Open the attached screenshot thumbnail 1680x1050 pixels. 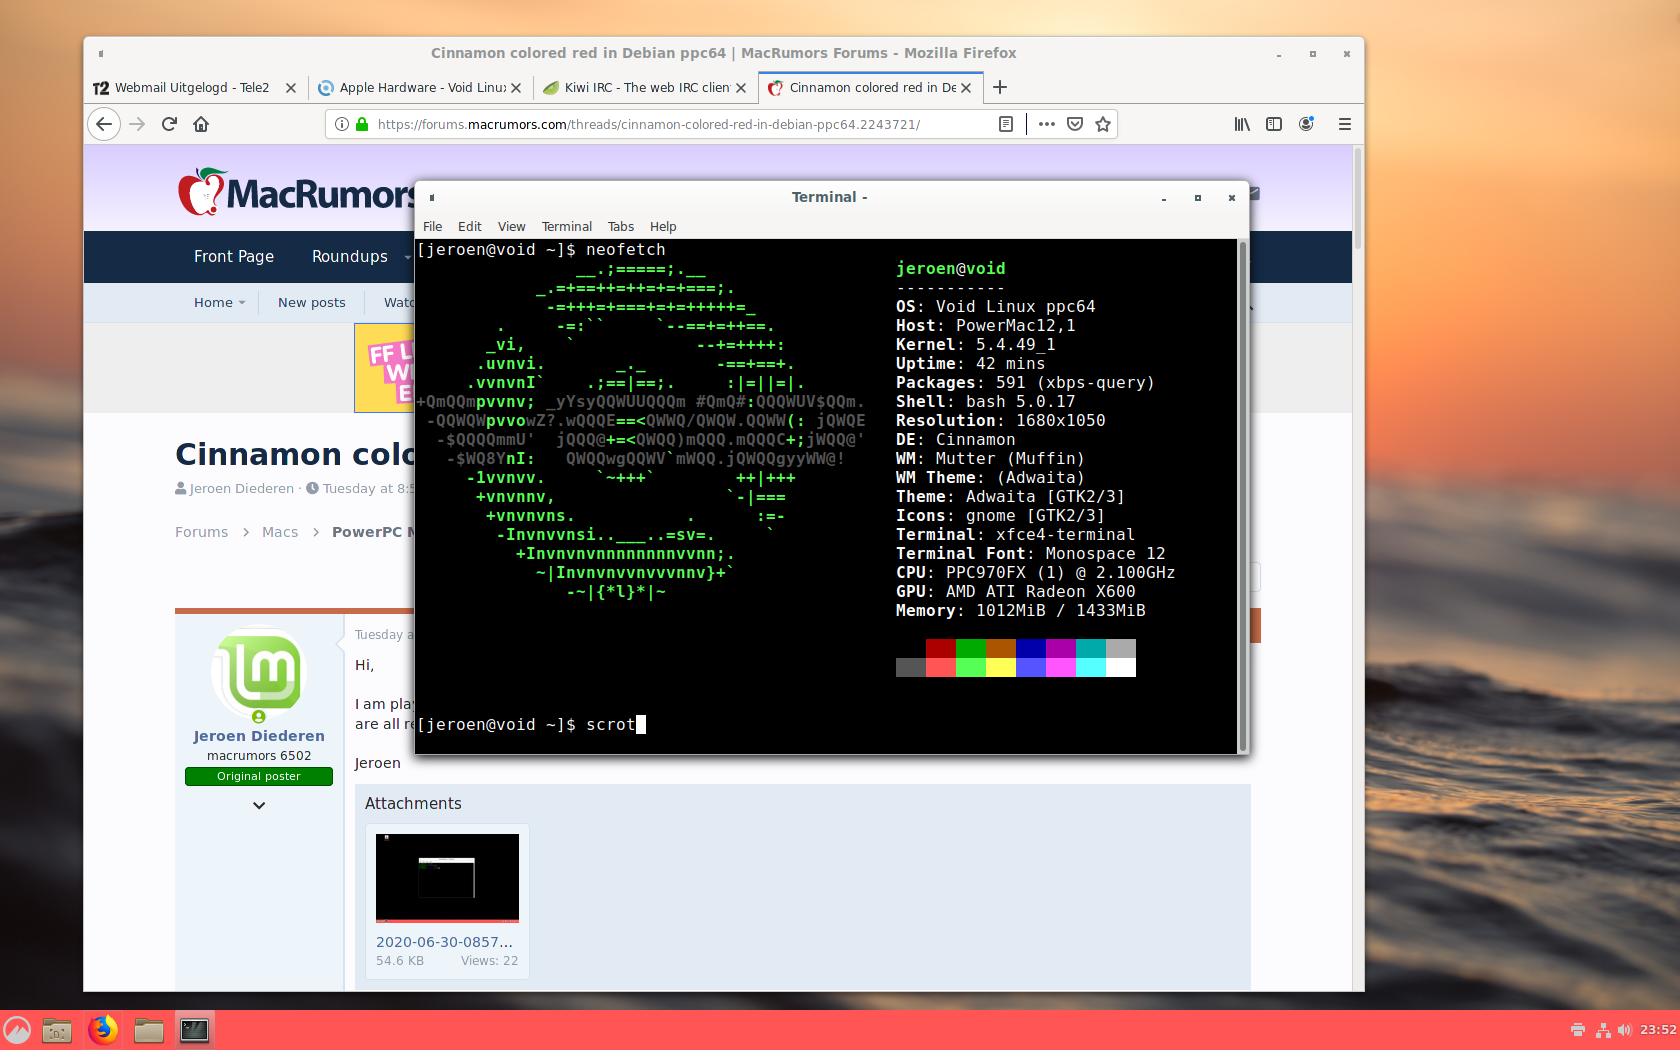447,878
